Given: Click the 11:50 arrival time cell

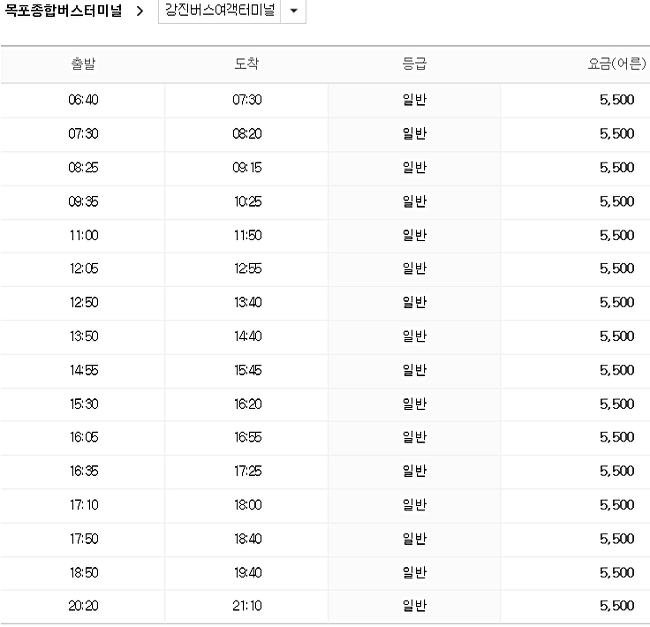Looking at the screenshot, I should 248,235.
